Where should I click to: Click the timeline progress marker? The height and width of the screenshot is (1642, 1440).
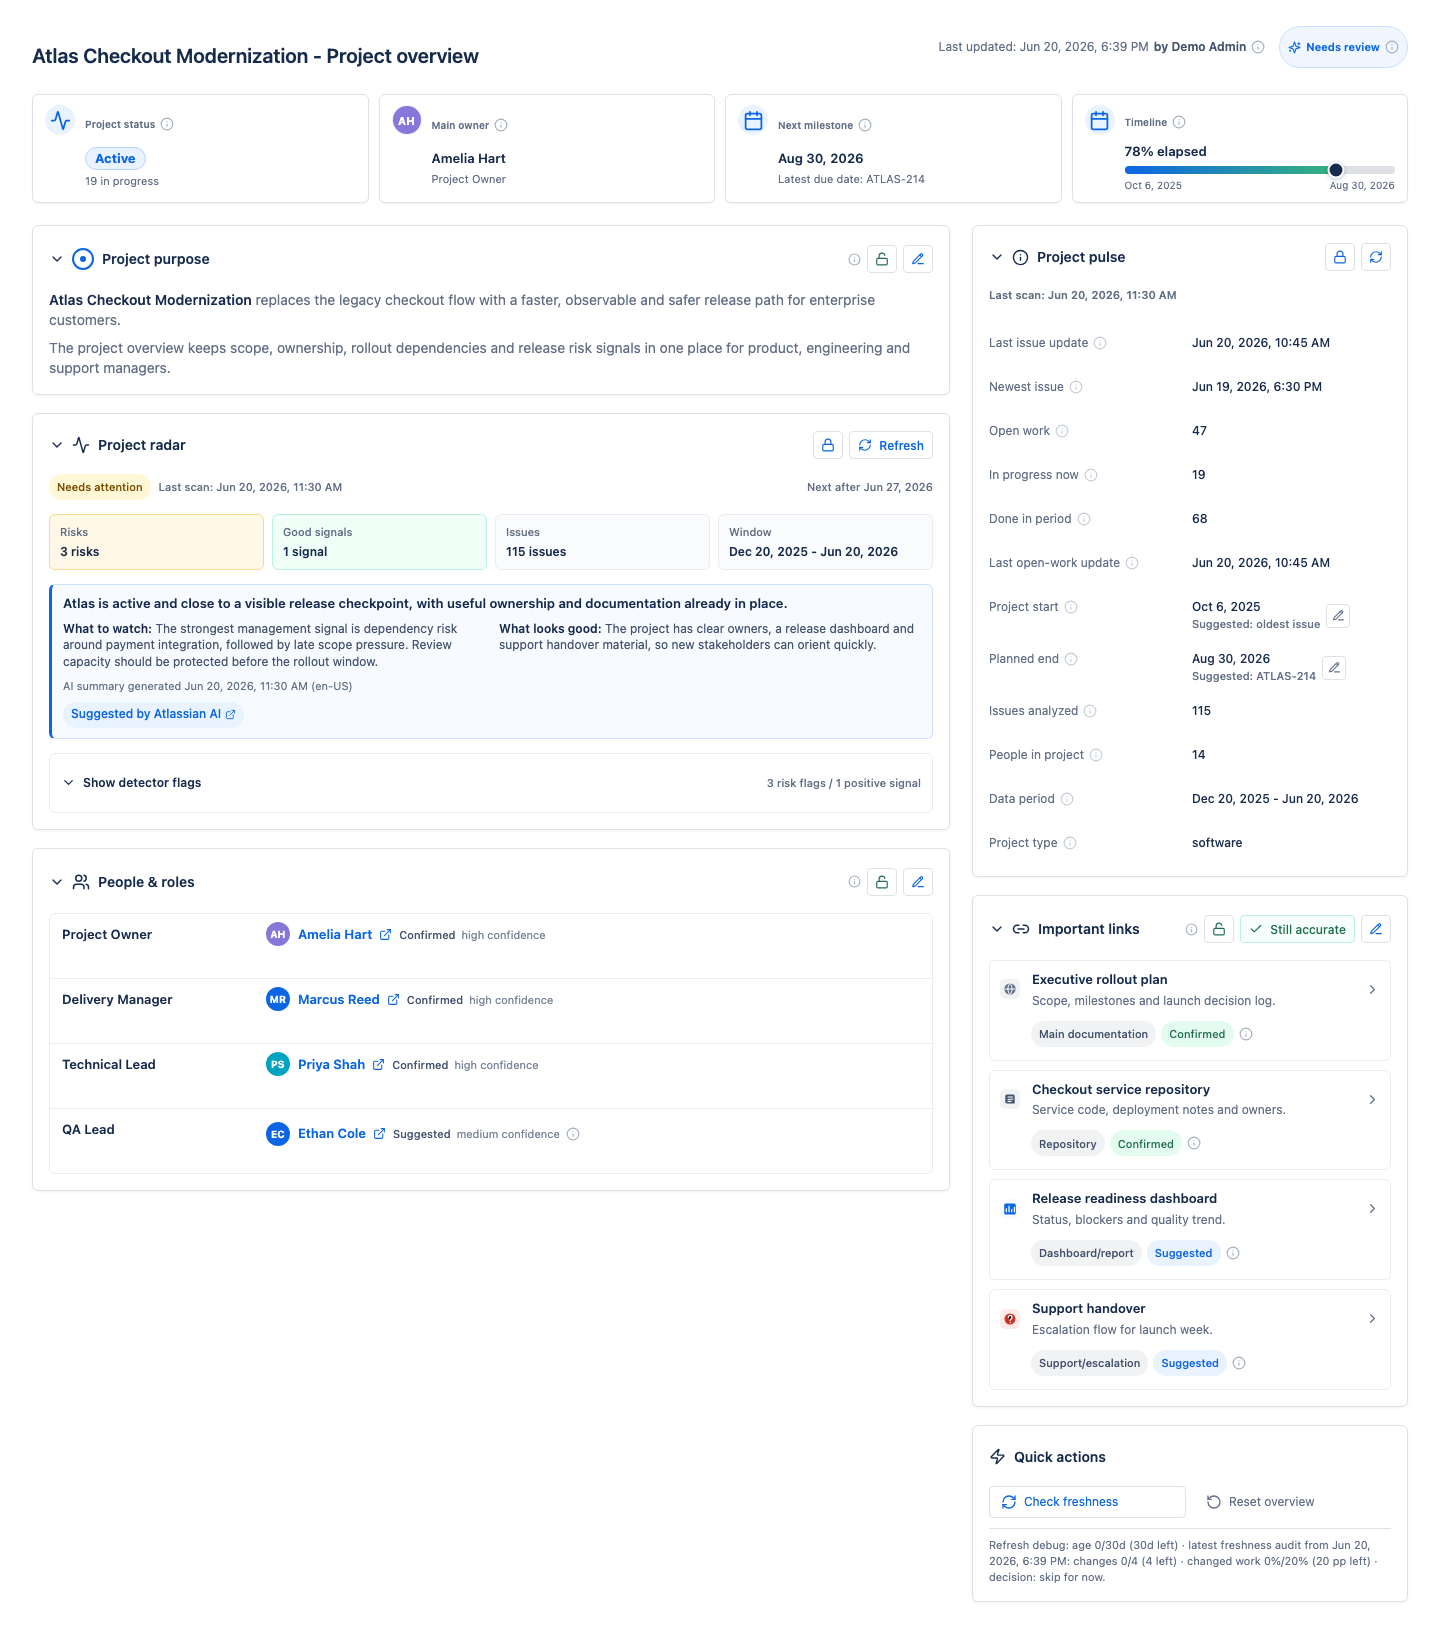click(x=1336, y=170)
